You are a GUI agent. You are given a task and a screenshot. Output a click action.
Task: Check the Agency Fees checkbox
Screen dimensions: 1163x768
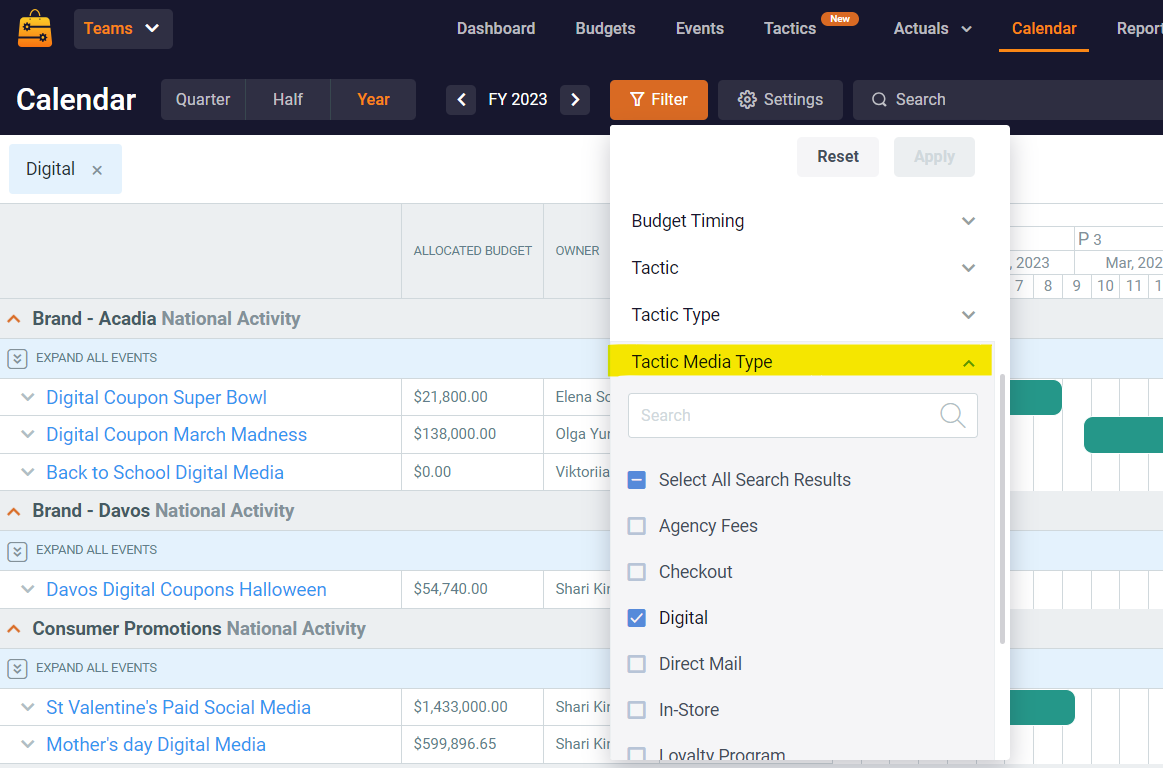point(637,526)
